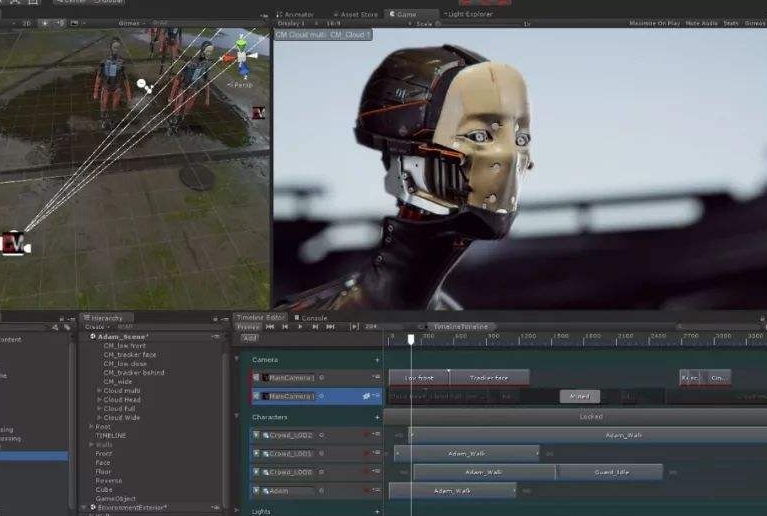Open the Hierarchy panel options menu icon
Viewport: 767px width, 516px height.
click(225, 318)
